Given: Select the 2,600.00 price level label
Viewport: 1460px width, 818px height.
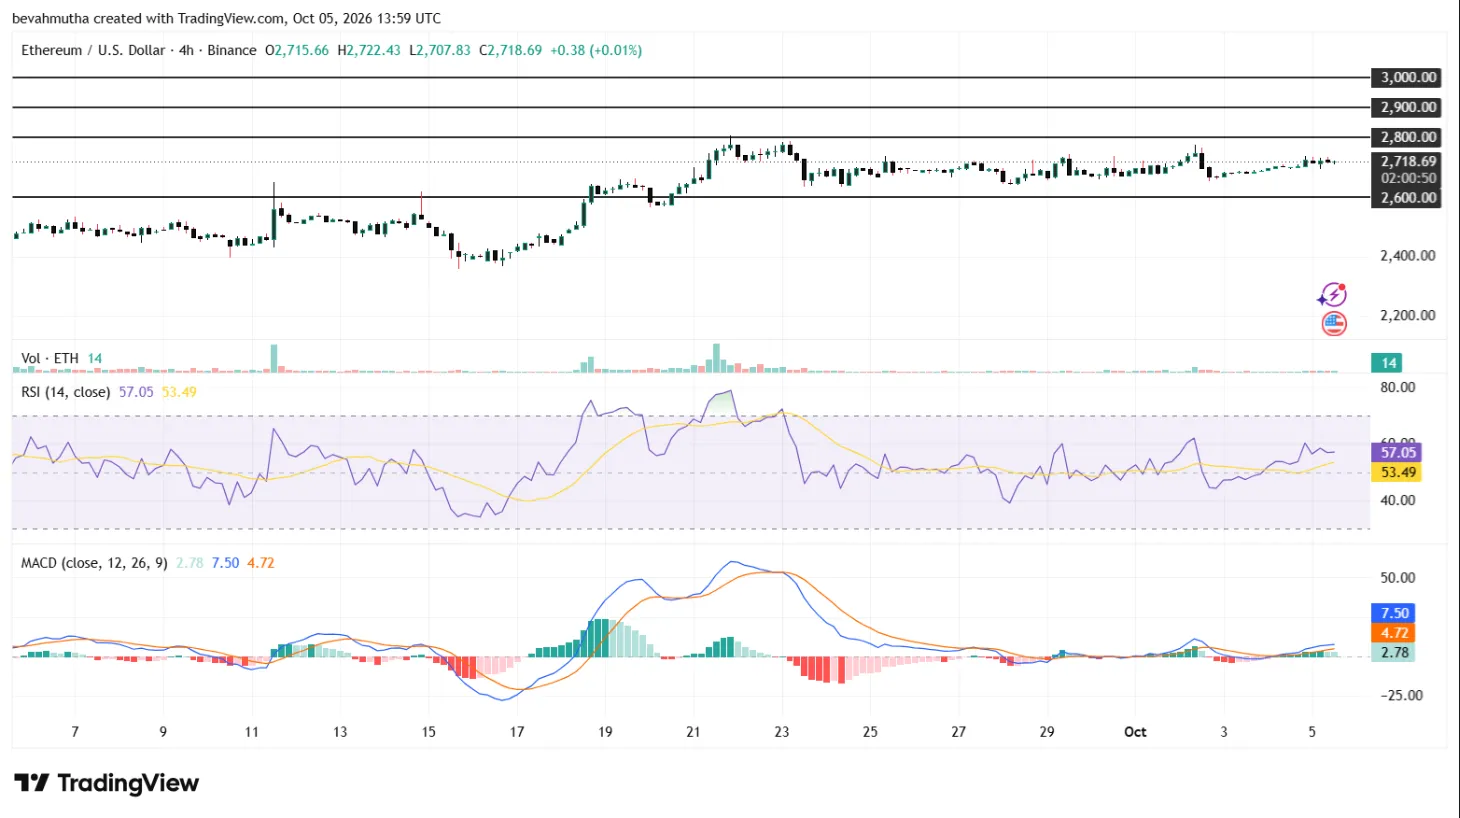Looking at the screenshot, I should 1408,197.
